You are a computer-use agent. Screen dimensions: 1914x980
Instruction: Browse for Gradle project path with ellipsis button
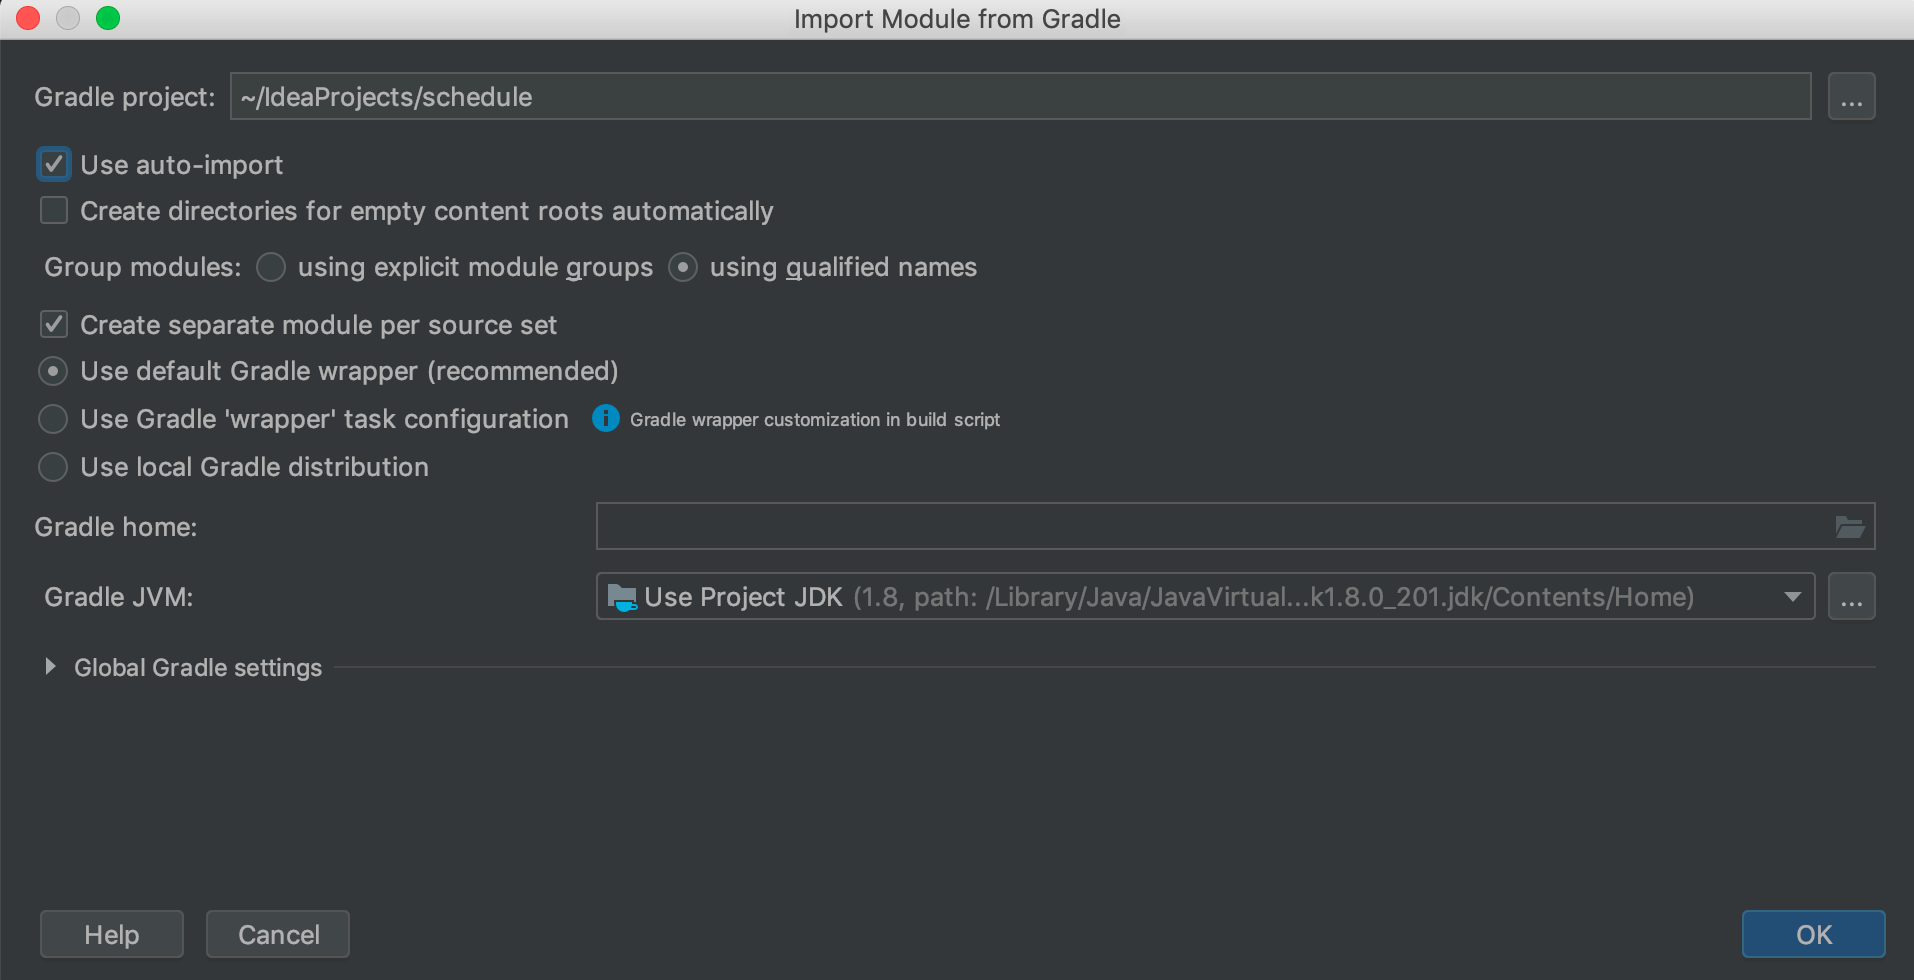[x=1851, y=97]
